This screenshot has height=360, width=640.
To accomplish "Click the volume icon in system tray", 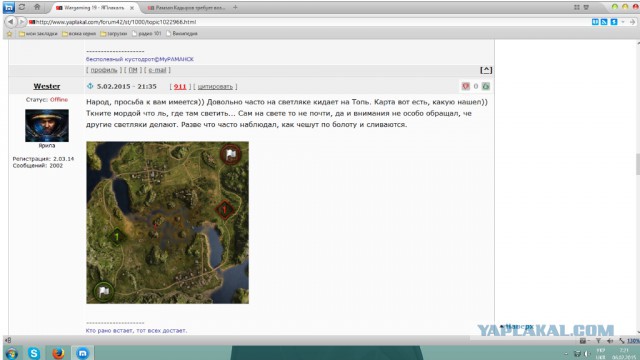I will [587, 353].
